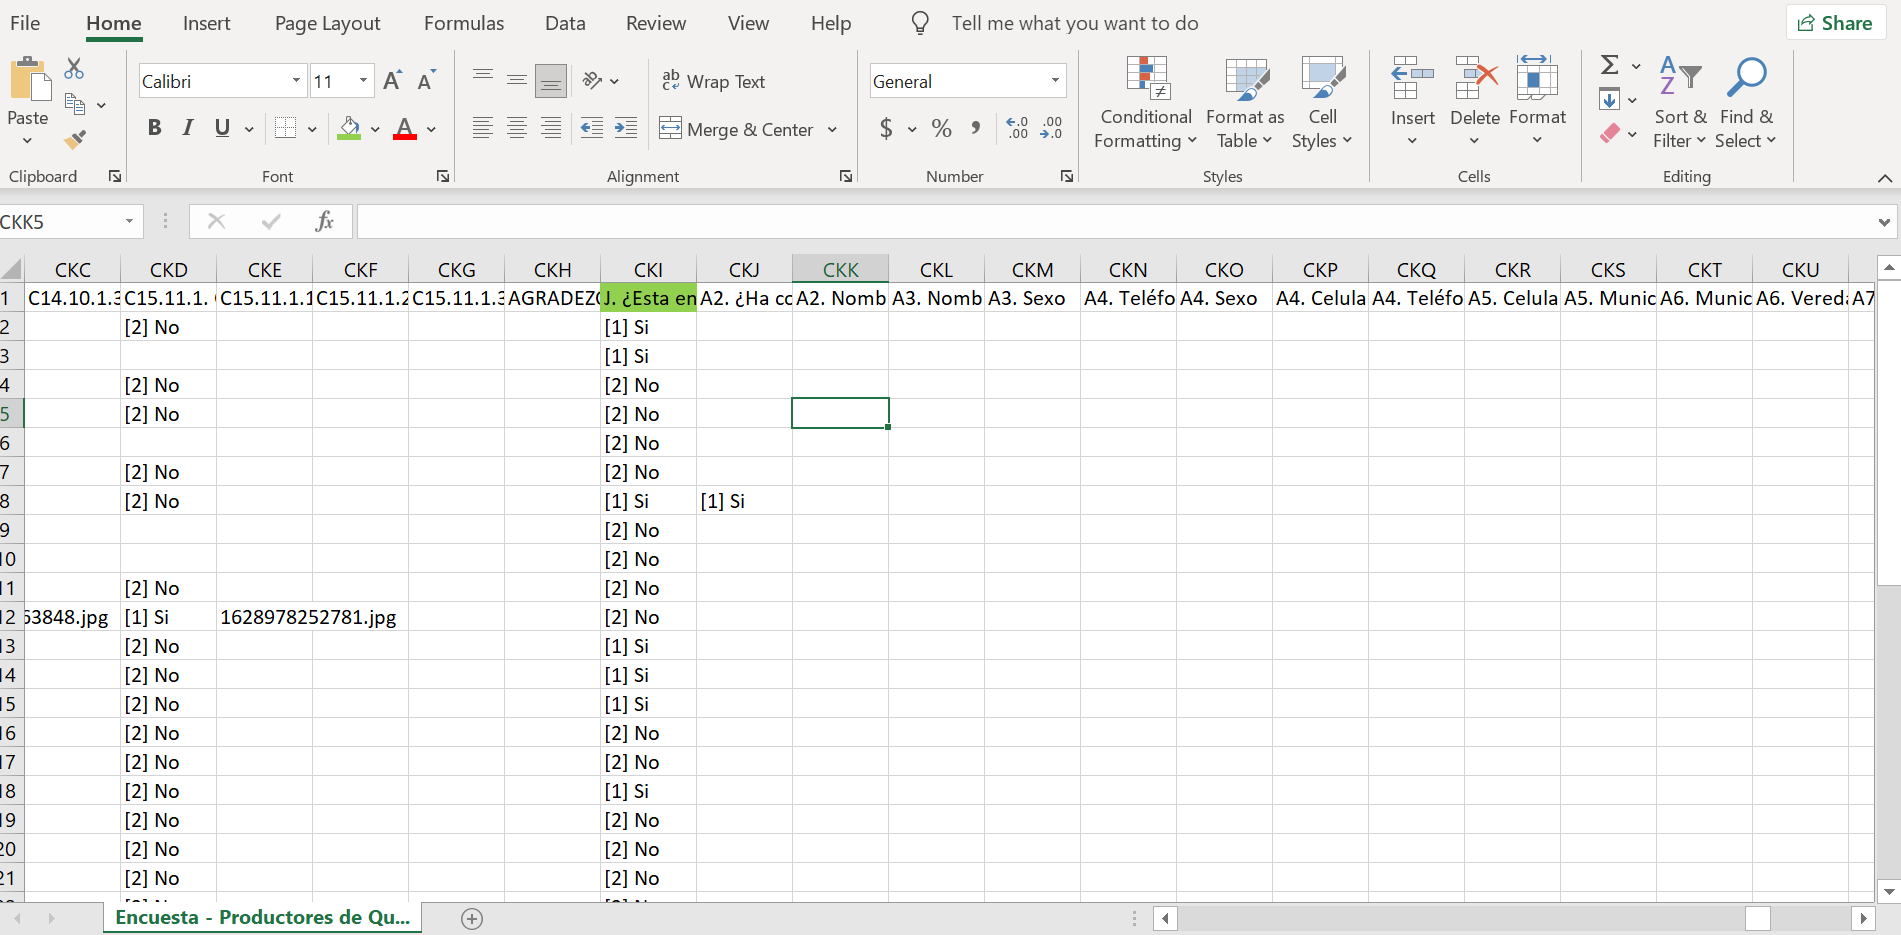Click the Increase Indent icon
1901x935 pixels.
click(x=626, y=128)
